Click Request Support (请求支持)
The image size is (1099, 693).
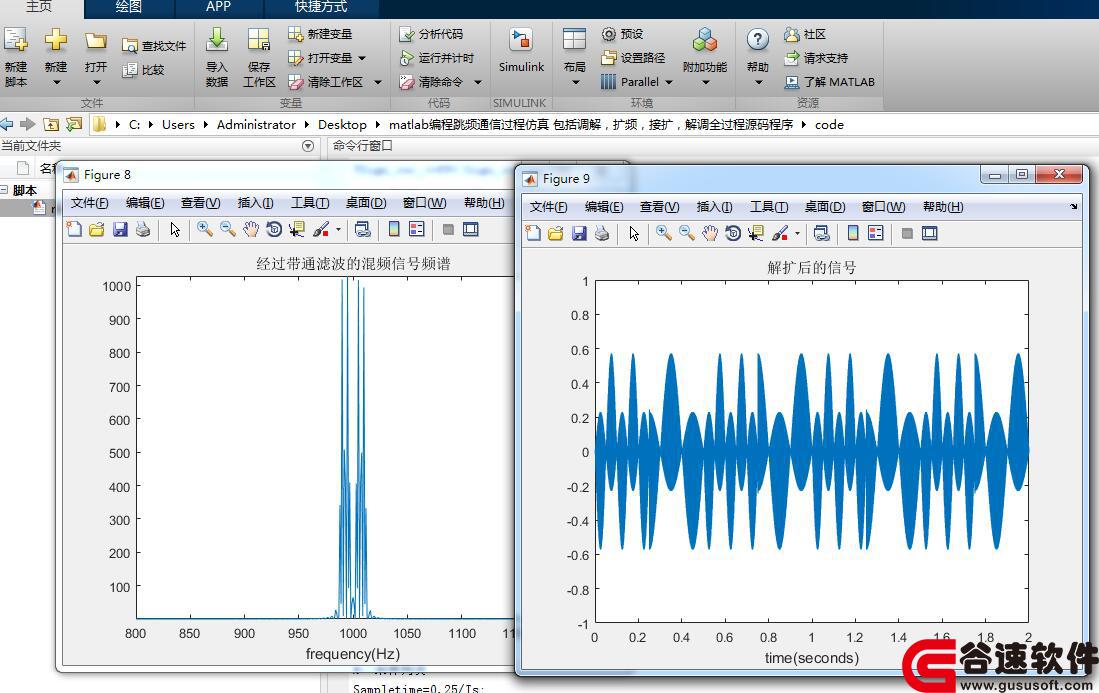point(816,57)
